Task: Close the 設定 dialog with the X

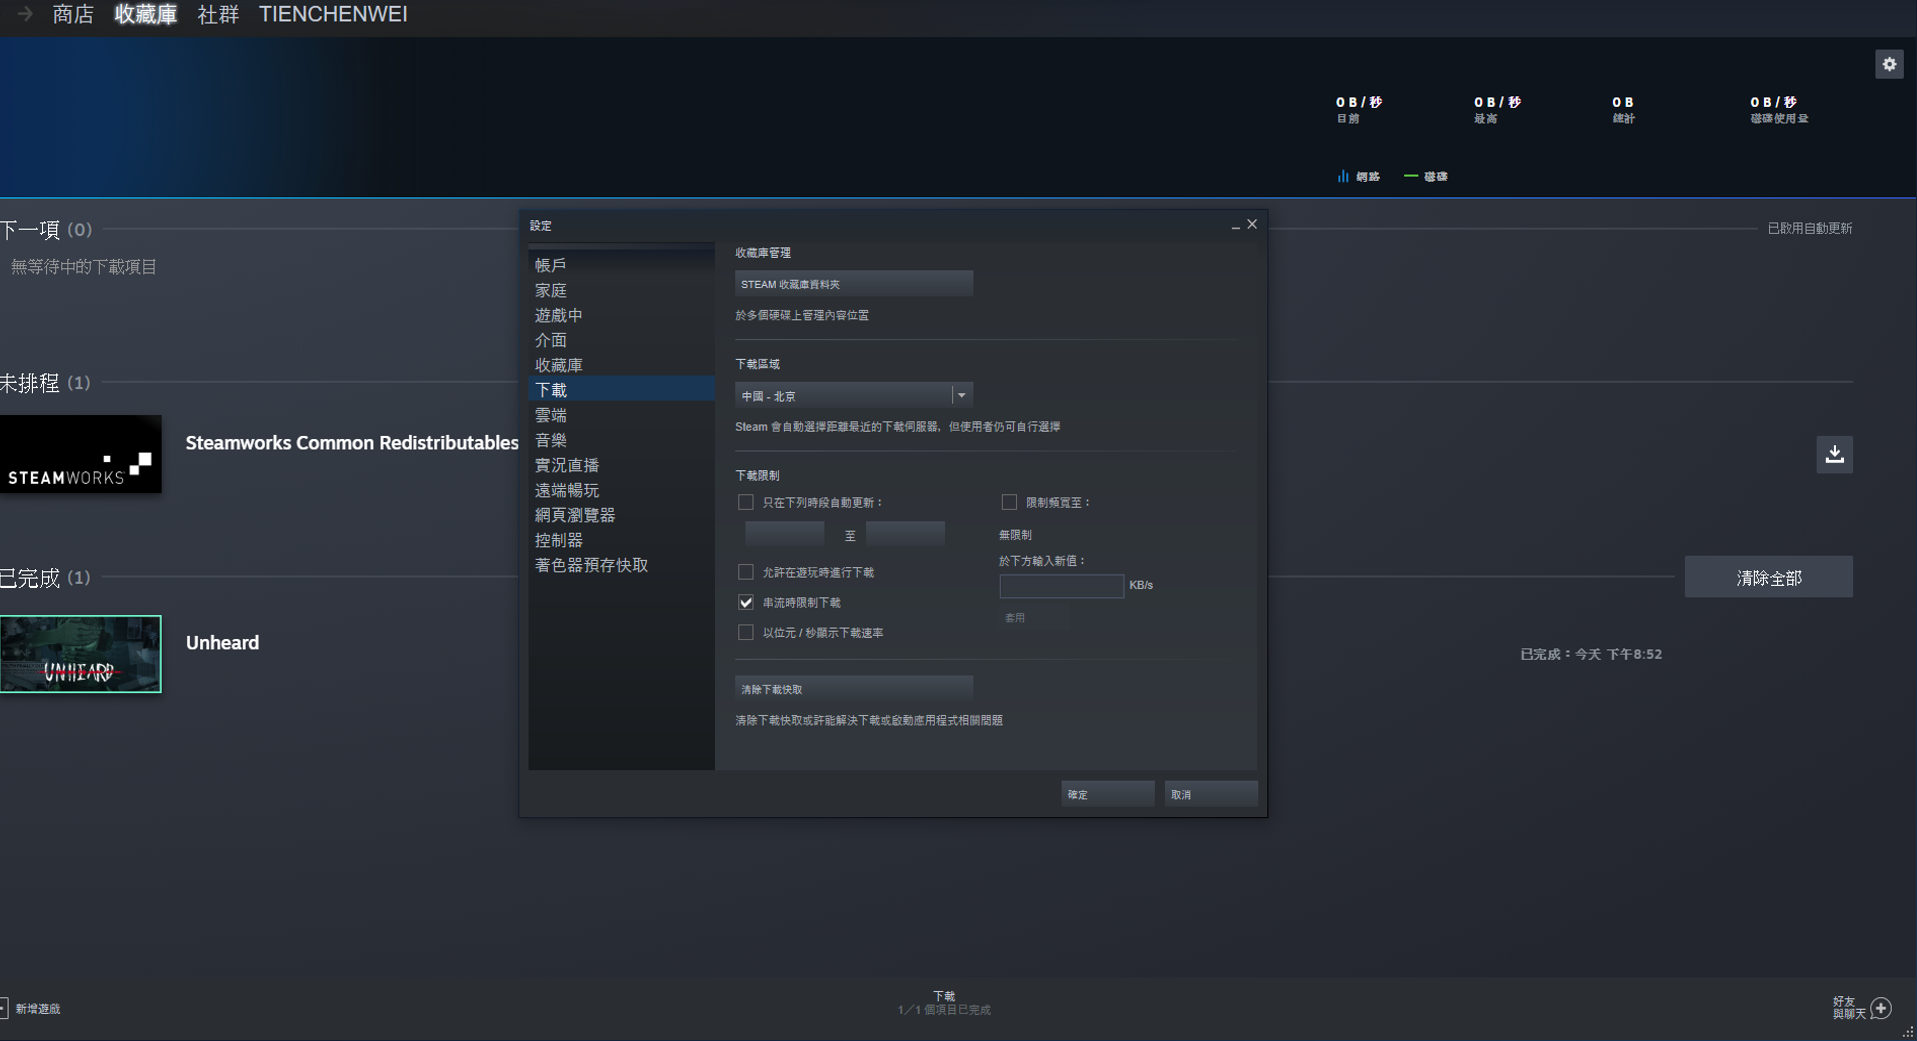Action: click(x=1252, y=224)
